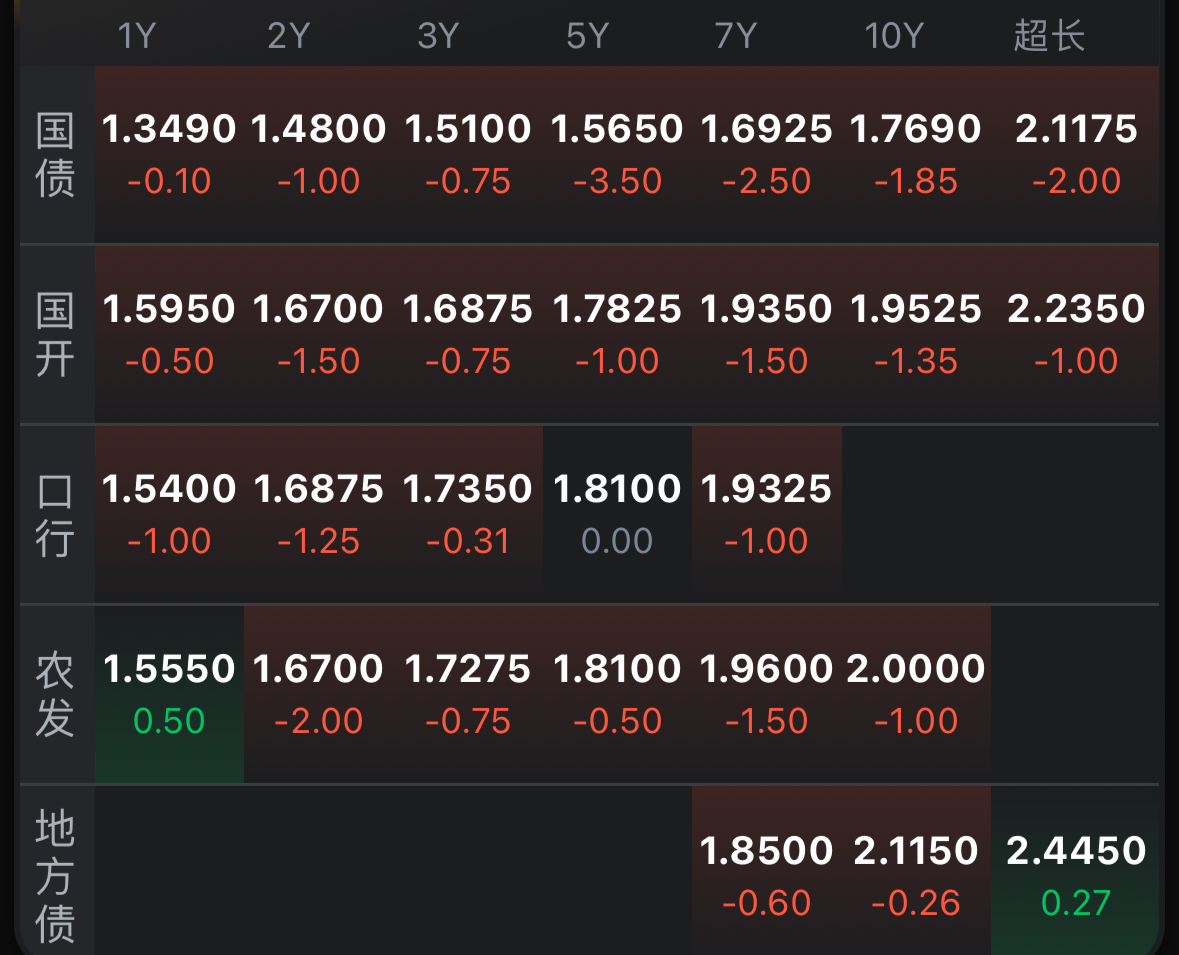Click 口行 7Y yield 1.9325

tap(766, 513)
